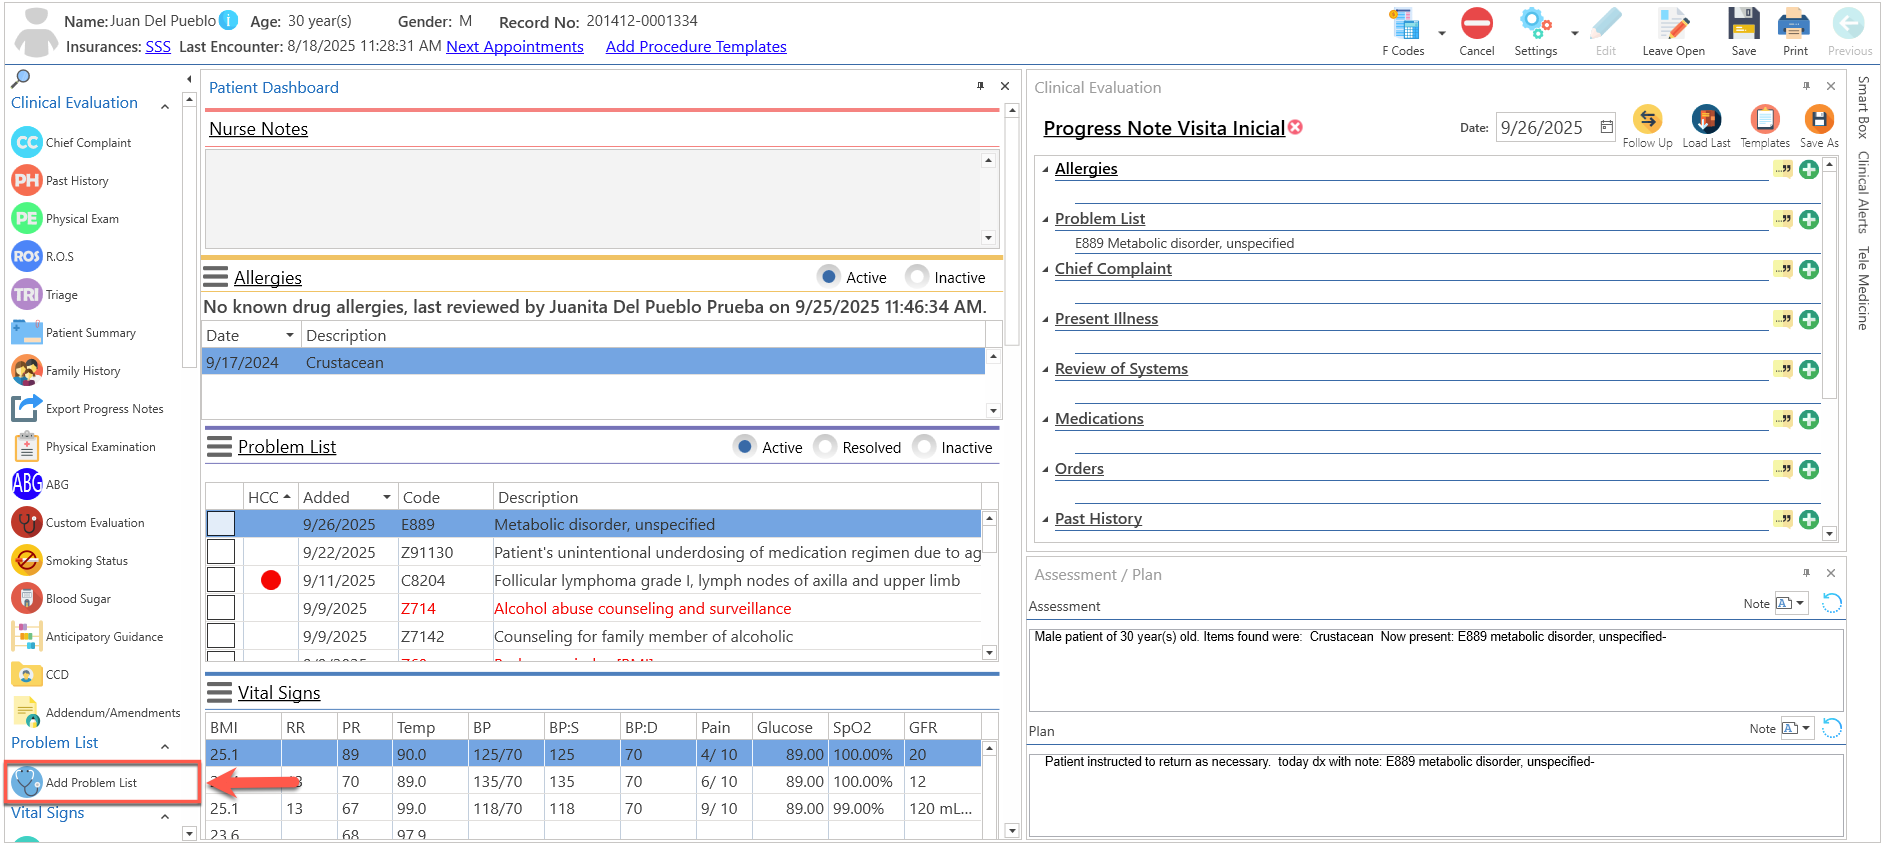Open R.O.S in the sidebar
The height and width of the screenshot is (847, 1885).
pos(44,257)
